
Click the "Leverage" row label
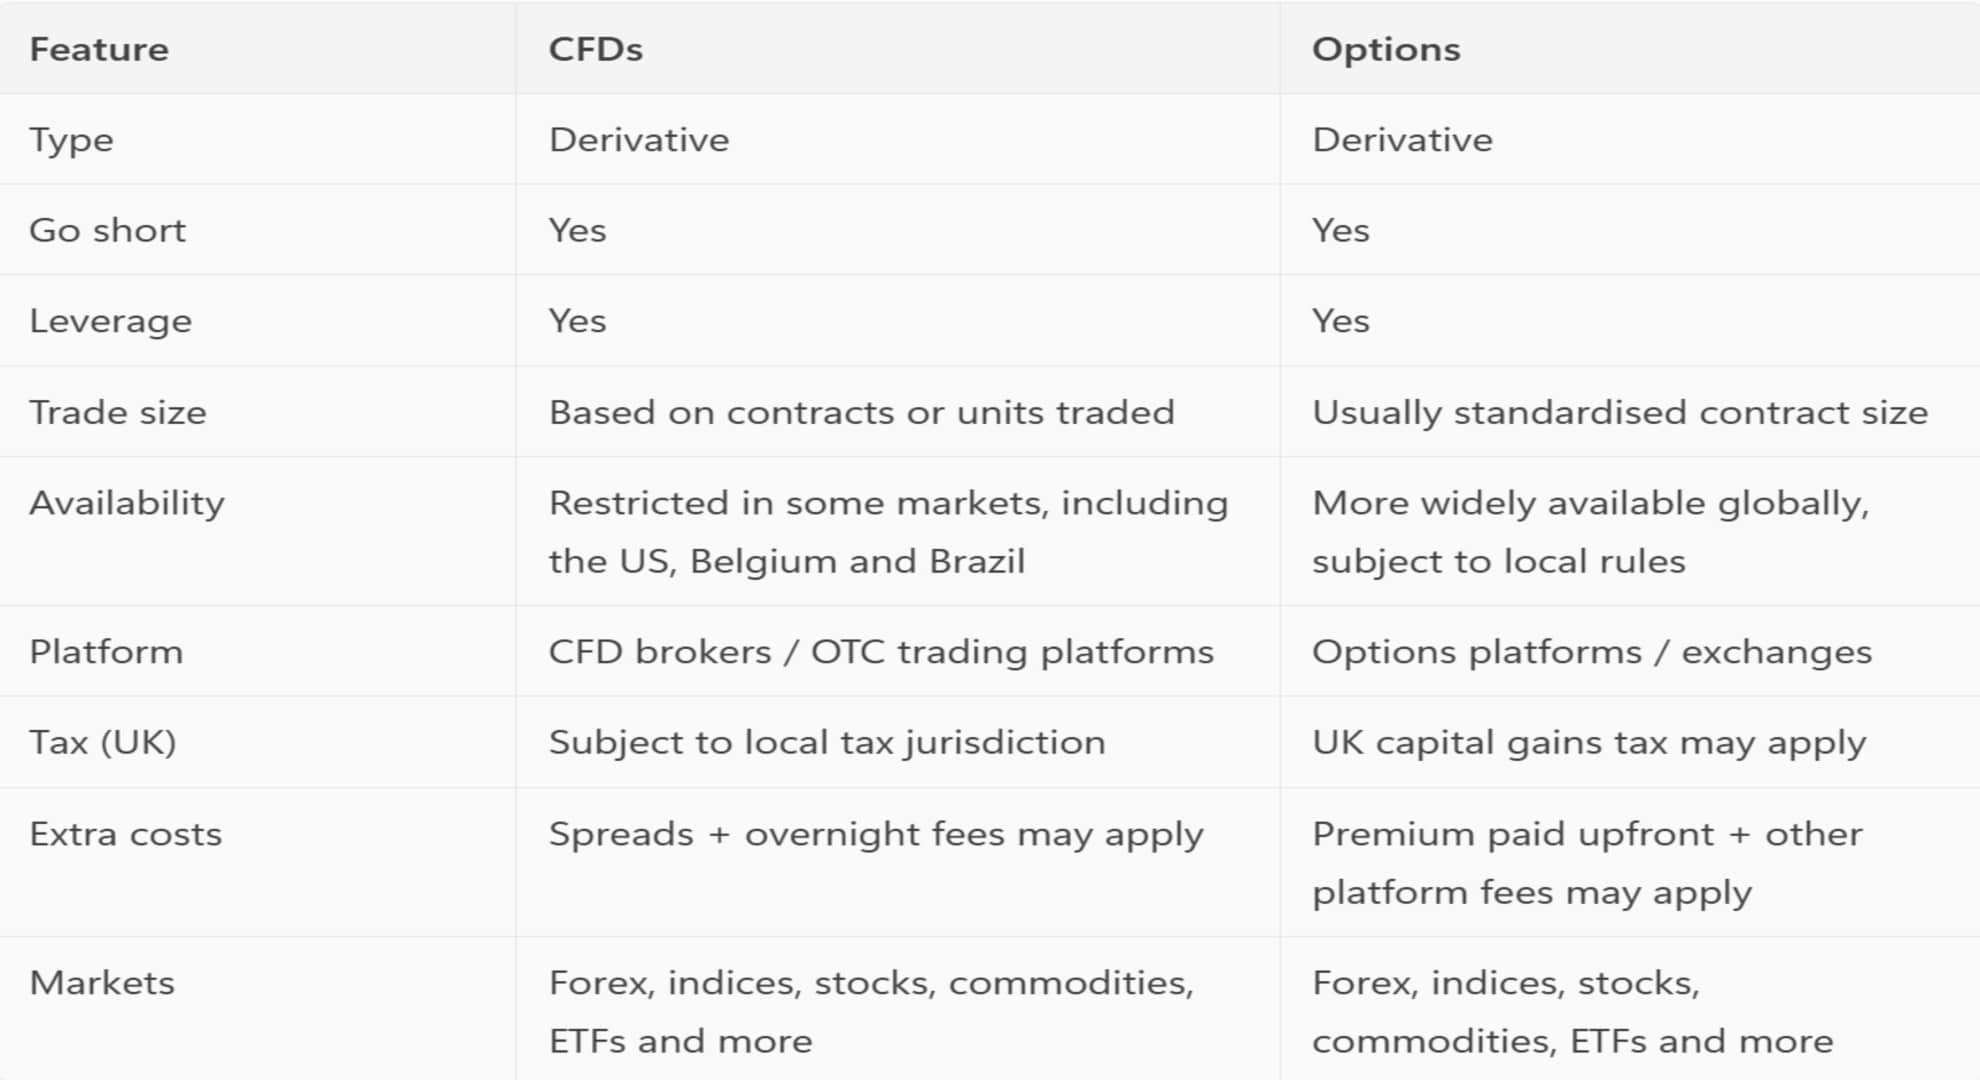click(110, 321)
